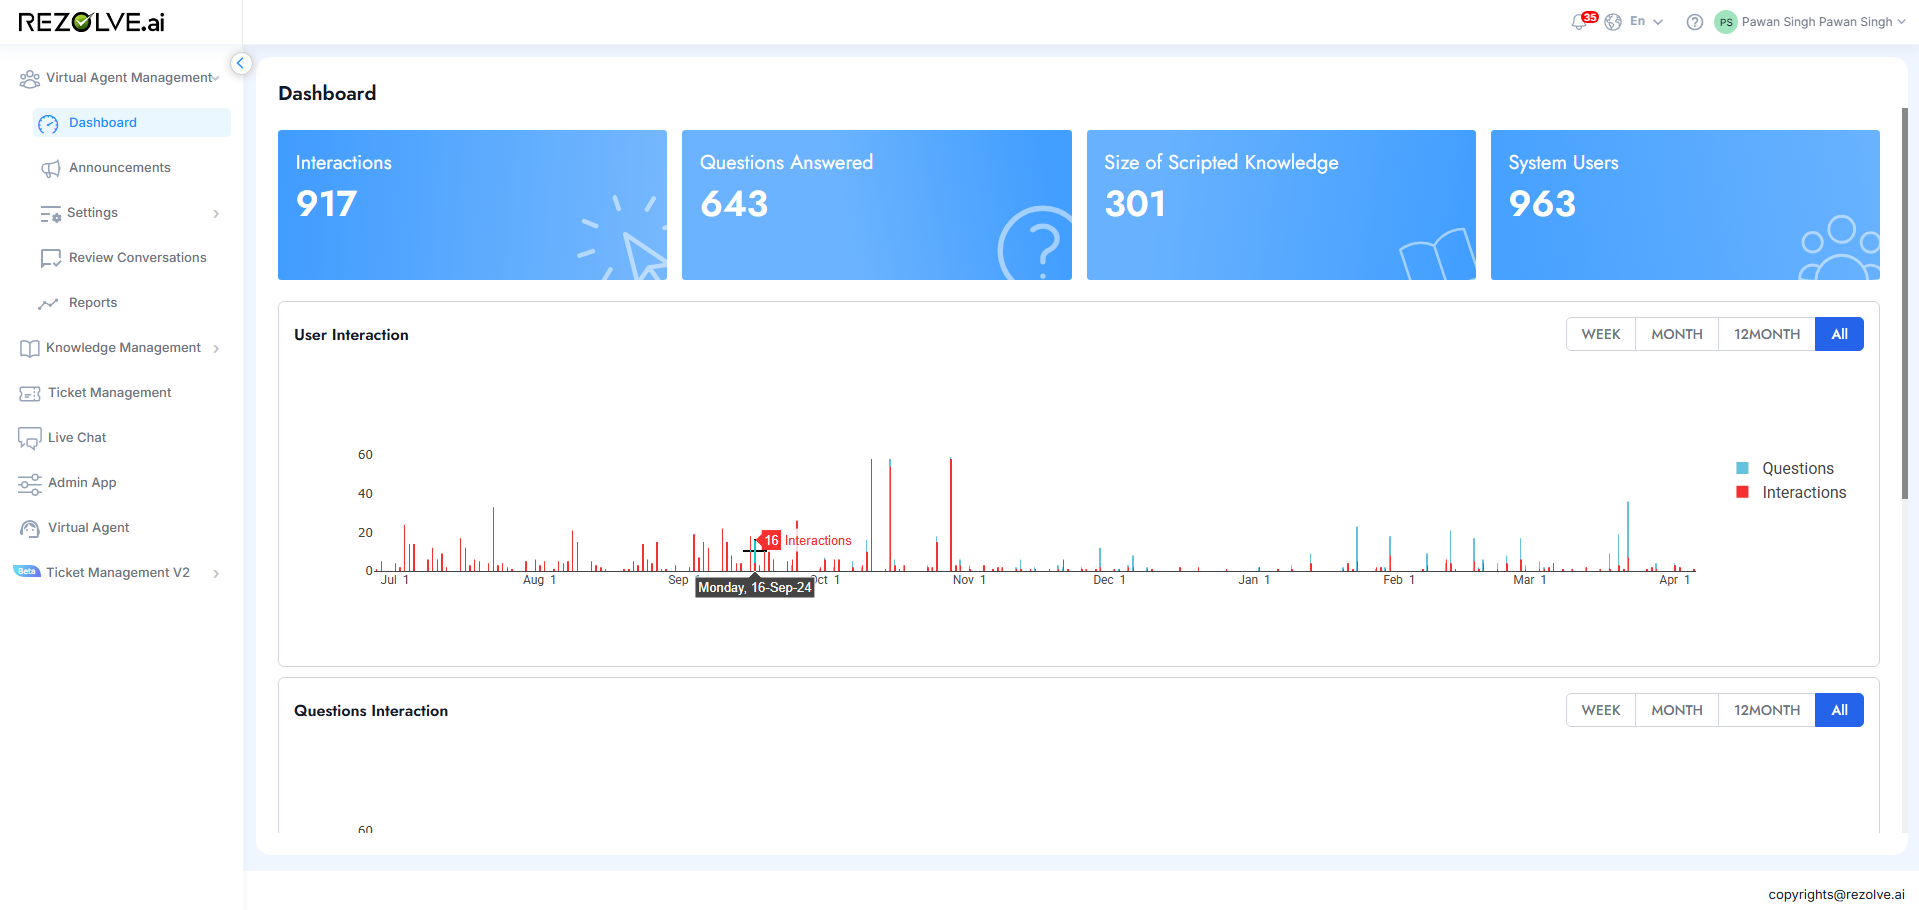Expand the Ticket Management V2 chevron
The width and height of the screenshot is (1919, 910).
pyautogui.click(x=216, y=574)
